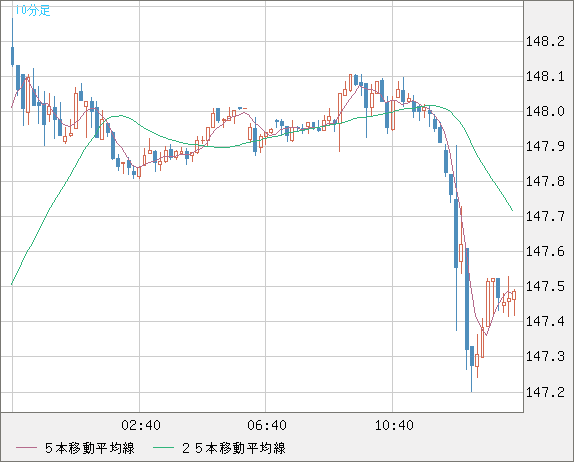This screenshot has height=462, width=574.
Task: Click the 06:40 time axis label
Action: 267,425
